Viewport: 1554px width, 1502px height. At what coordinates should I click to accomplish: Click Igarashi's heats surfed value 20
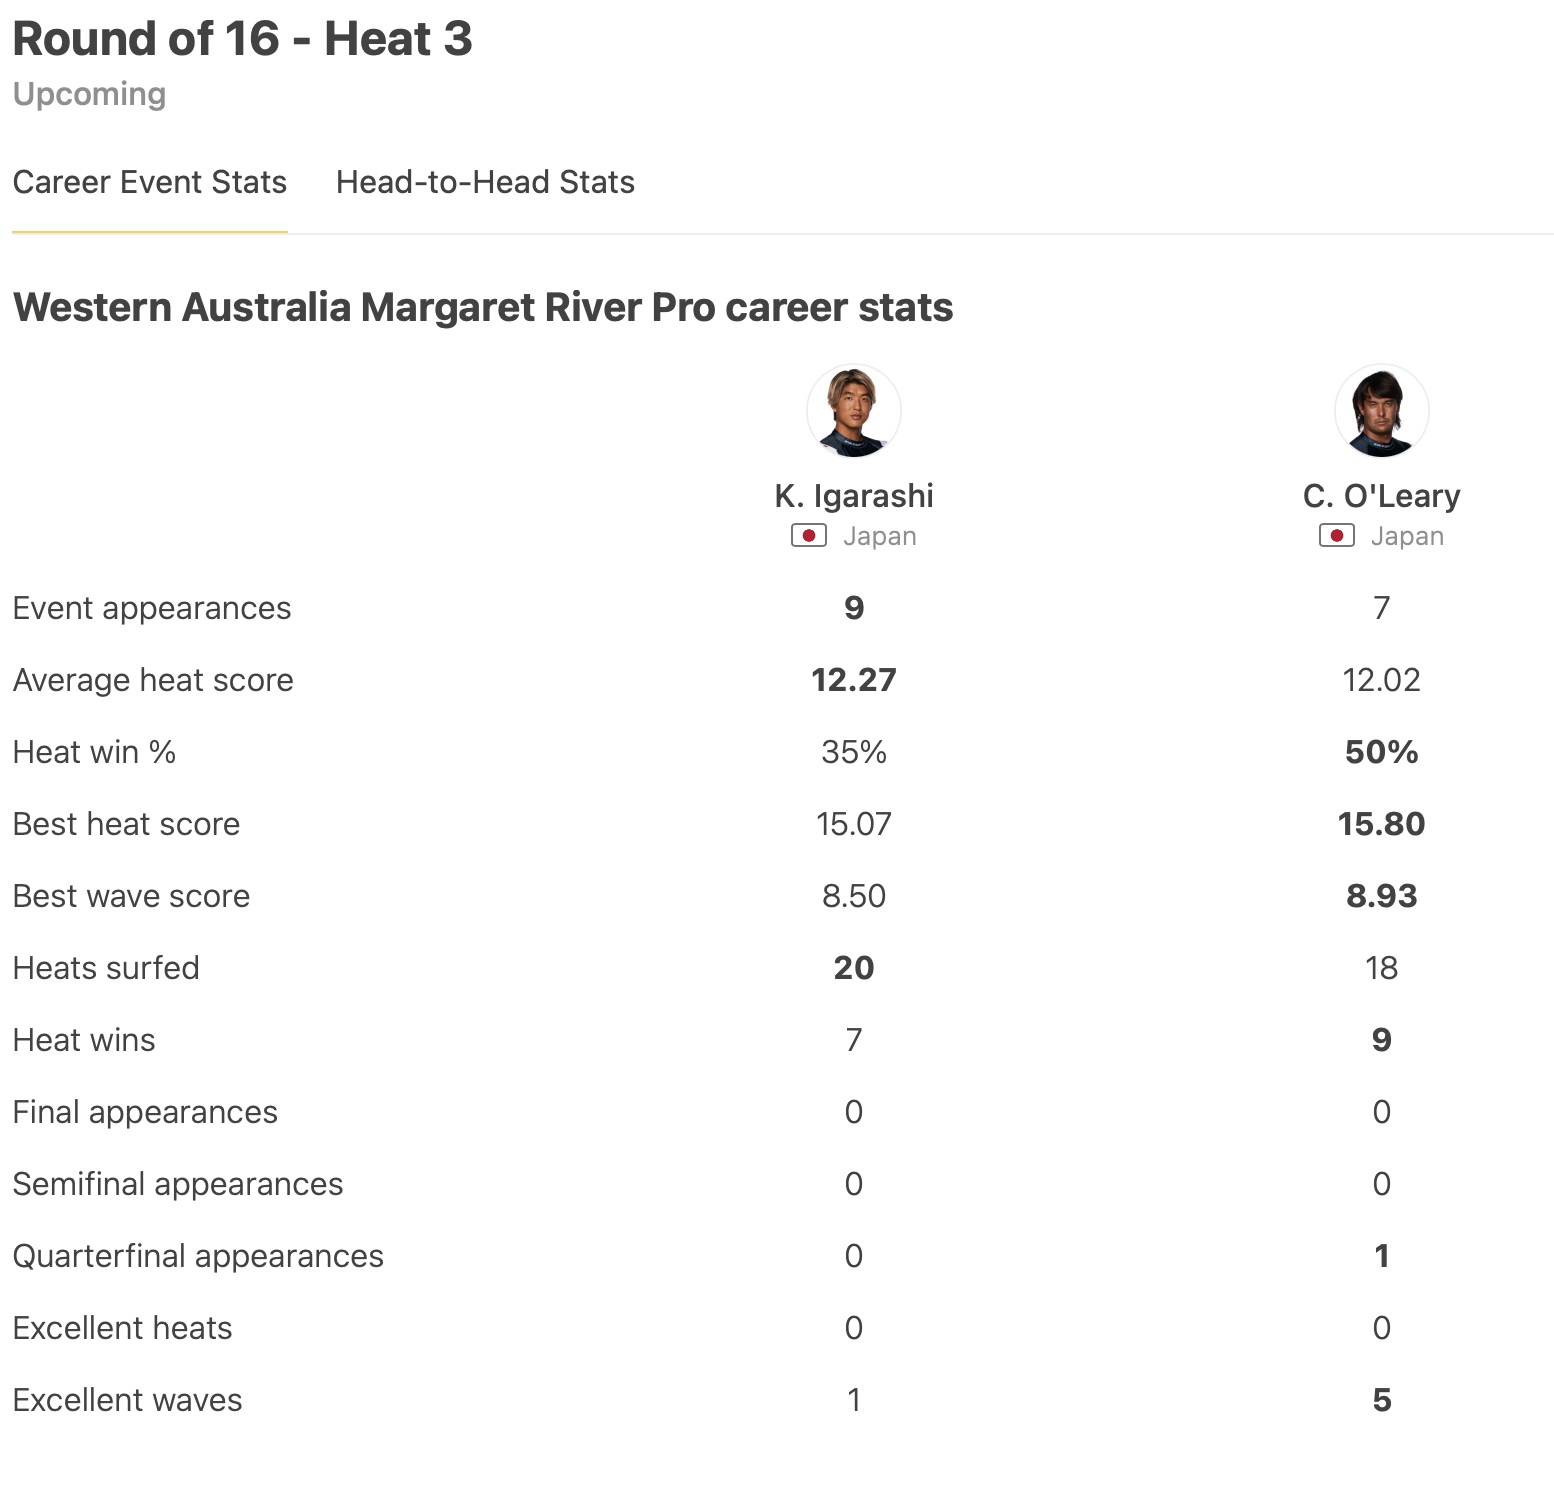click(854, 968)
